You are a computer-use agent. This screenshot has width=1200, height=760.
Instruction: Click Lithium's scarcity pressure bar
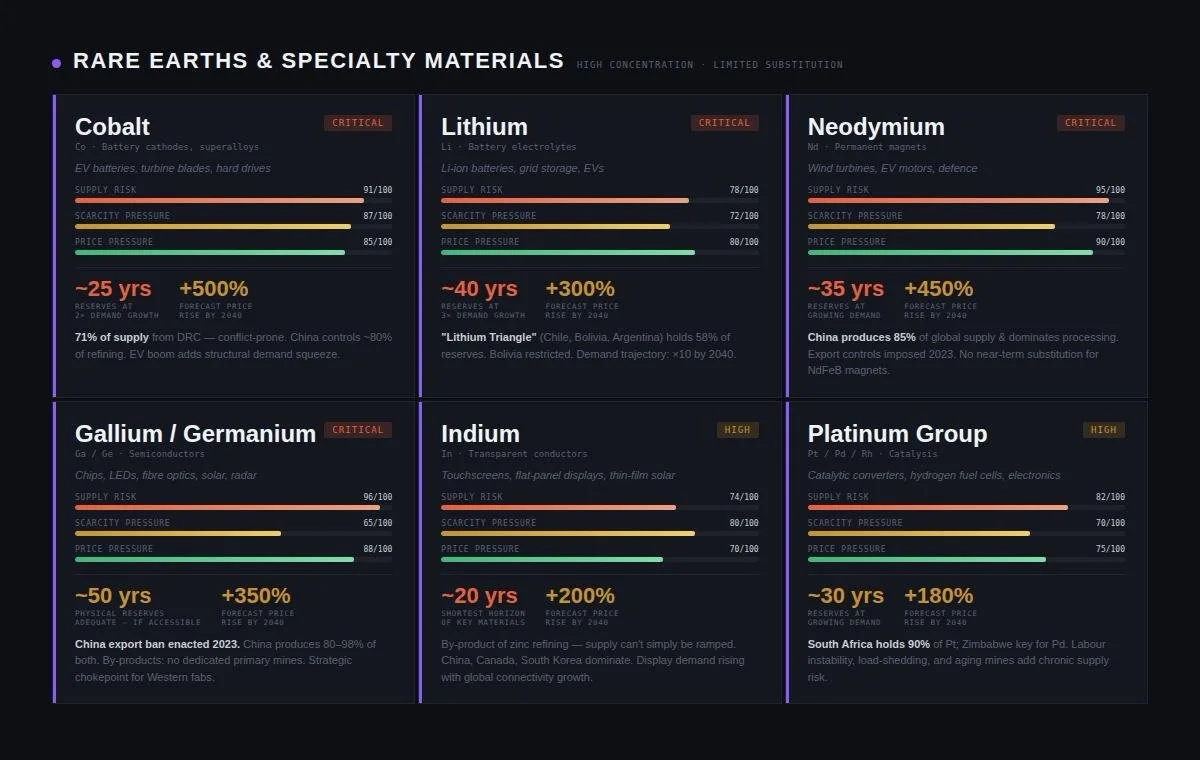[x=600, y=226]
